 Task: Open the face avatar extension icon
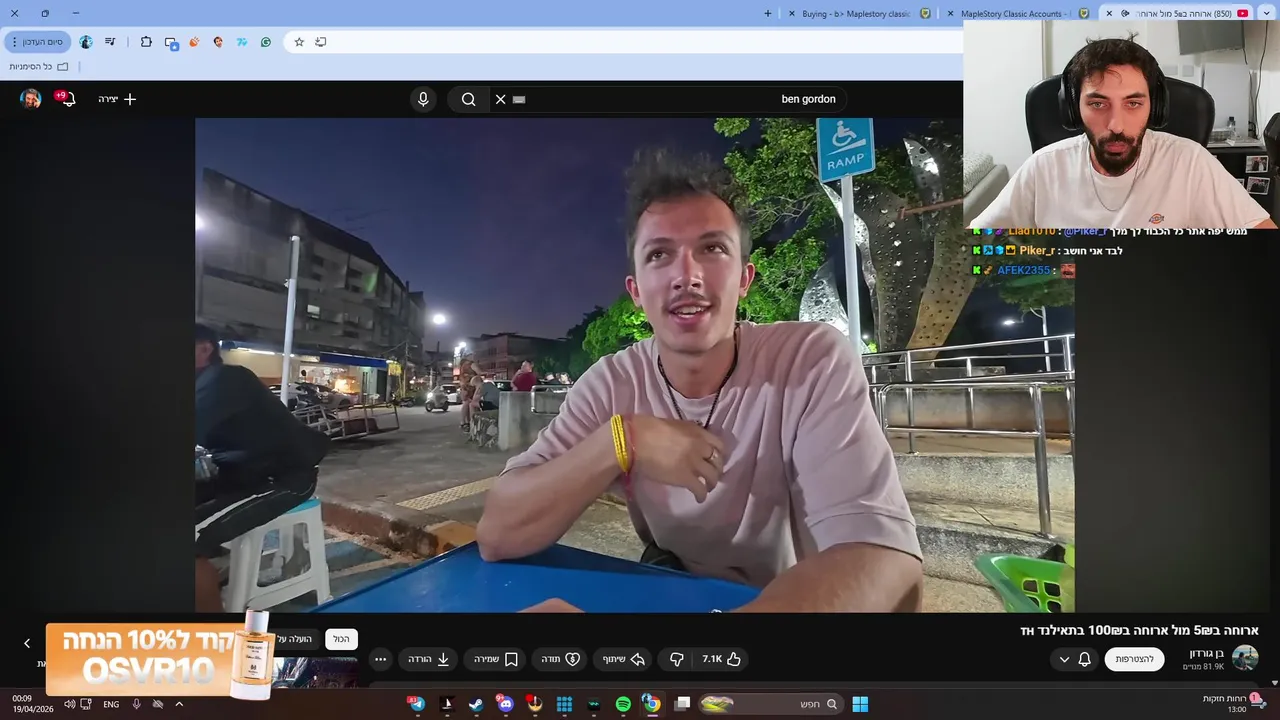click(x=218, y=42)
